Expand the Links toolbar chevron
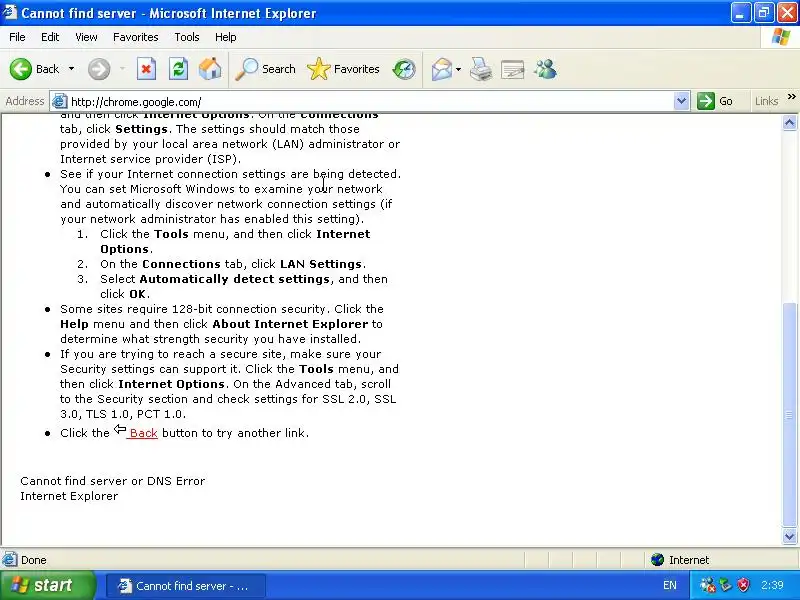800x600 pixels. (791, 96)
